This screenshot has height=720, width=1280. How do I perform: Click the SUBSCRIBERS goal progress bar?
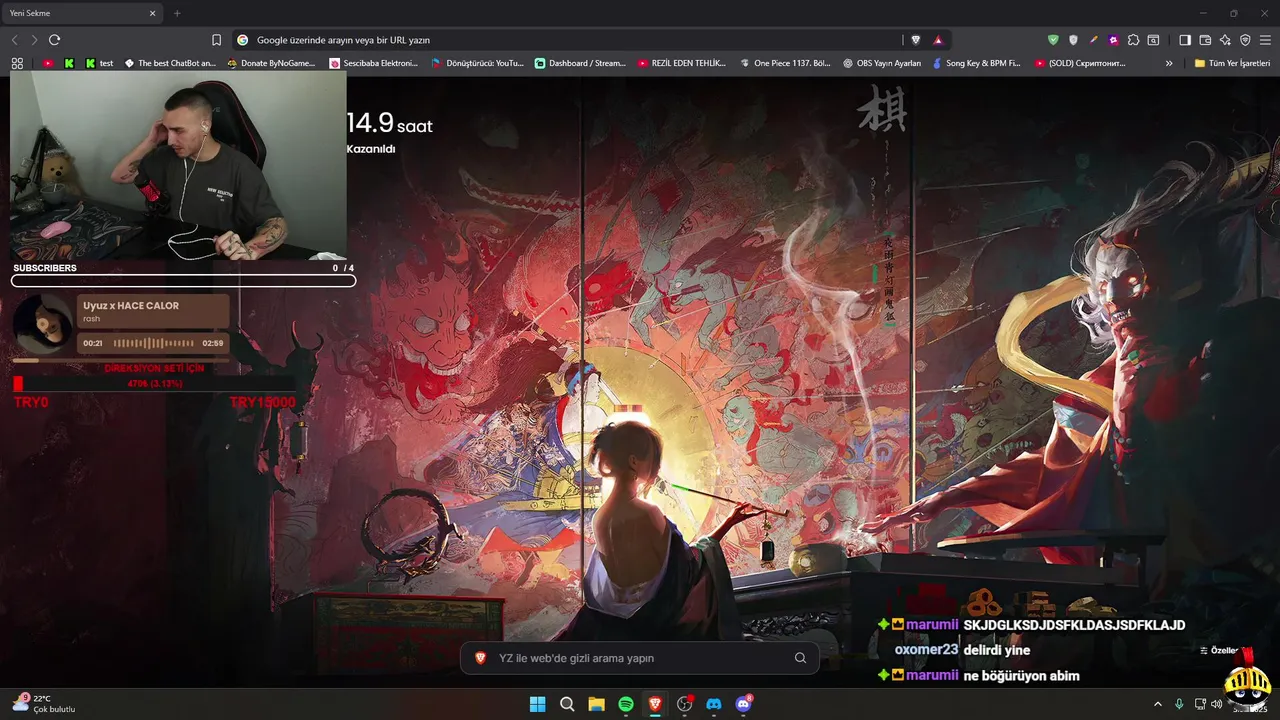(183, 281)
